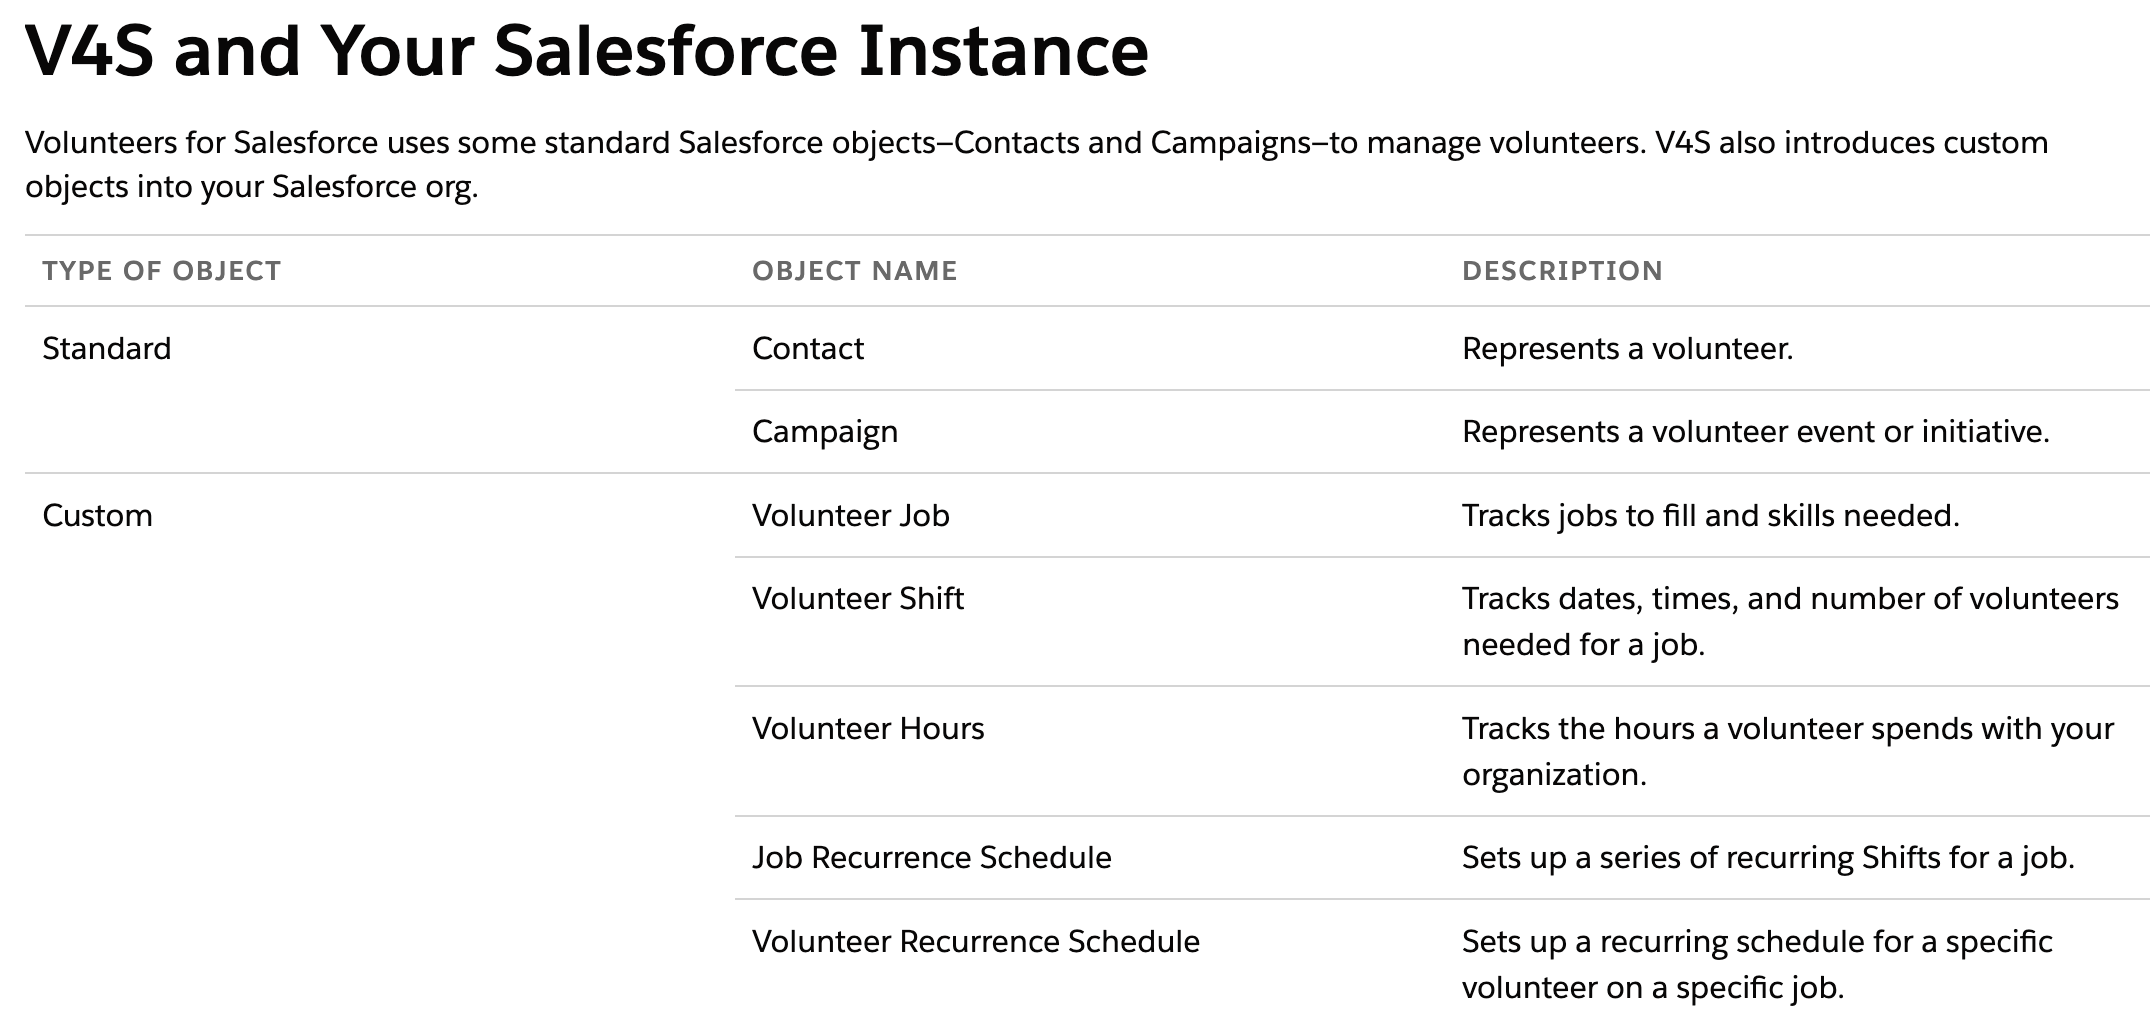Viewport: 2150px width, 1022px height.
Task: Click the intro paragraph about Volunteers for Salesforce
Action: (x=1036, y=165)
